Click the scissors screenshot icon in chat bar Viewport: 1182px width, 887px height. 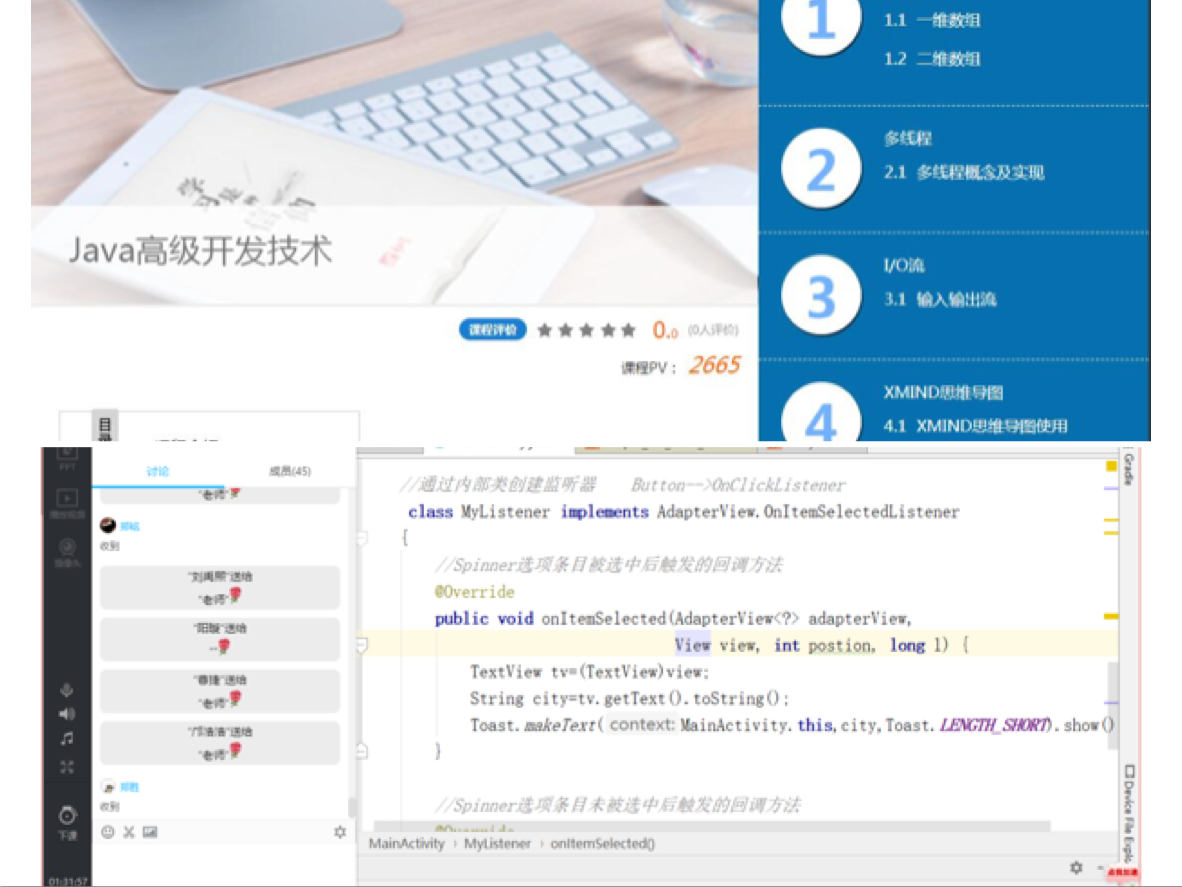tap(128, 831)
